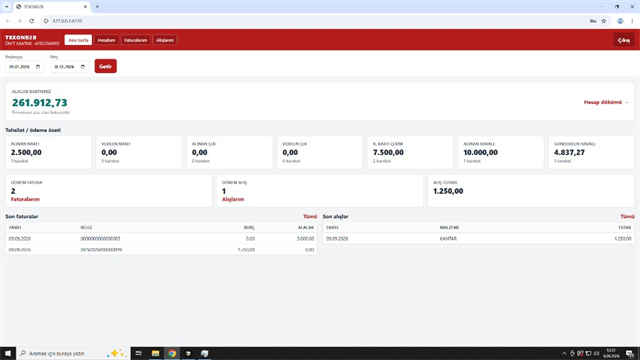Bookmark this page with star icon
Viewport: 640px width, 360px height.
(604, 21)
